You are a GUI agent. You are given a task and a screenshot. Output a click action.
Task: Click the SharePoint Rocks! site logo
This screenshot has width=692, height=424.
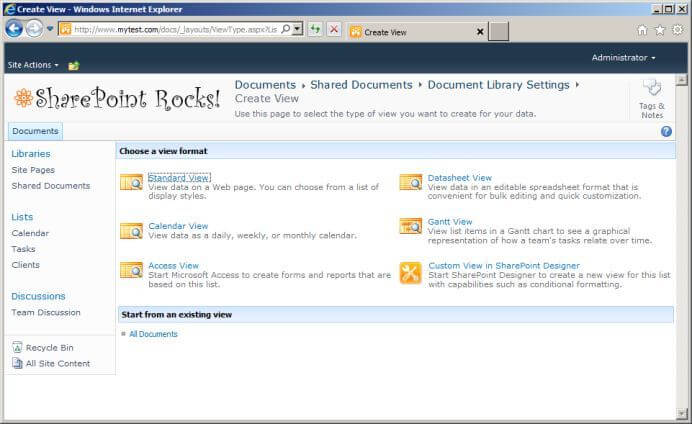[117, 98]
